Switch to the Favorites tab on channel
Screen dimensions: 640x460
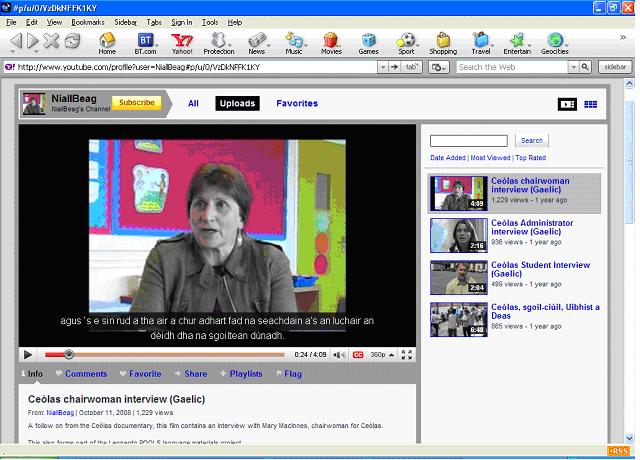pos(297,103)
